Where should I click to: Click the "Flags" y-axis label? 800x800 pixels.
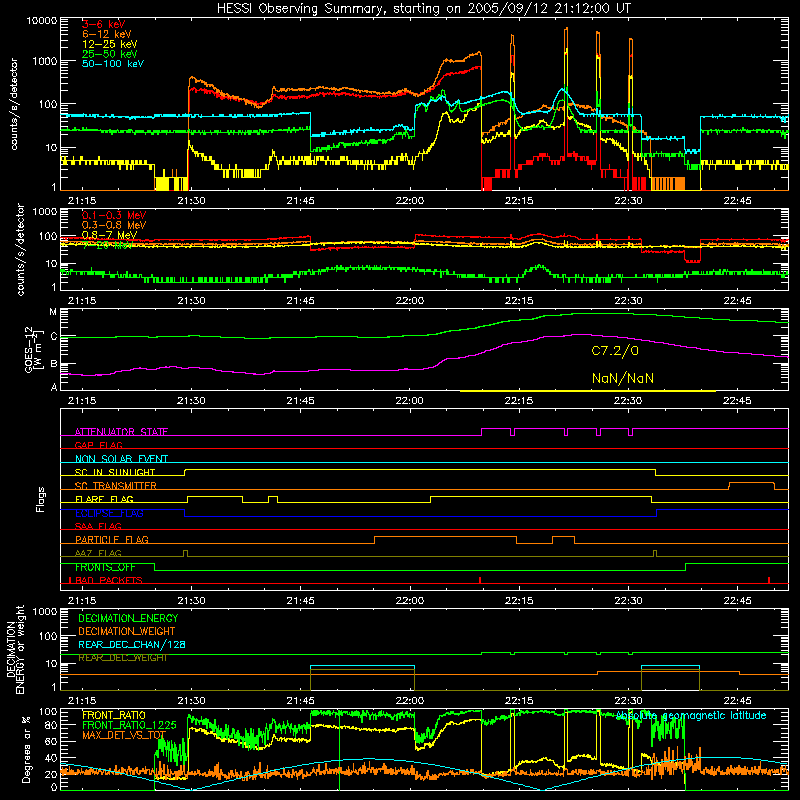tap(40, 500)
